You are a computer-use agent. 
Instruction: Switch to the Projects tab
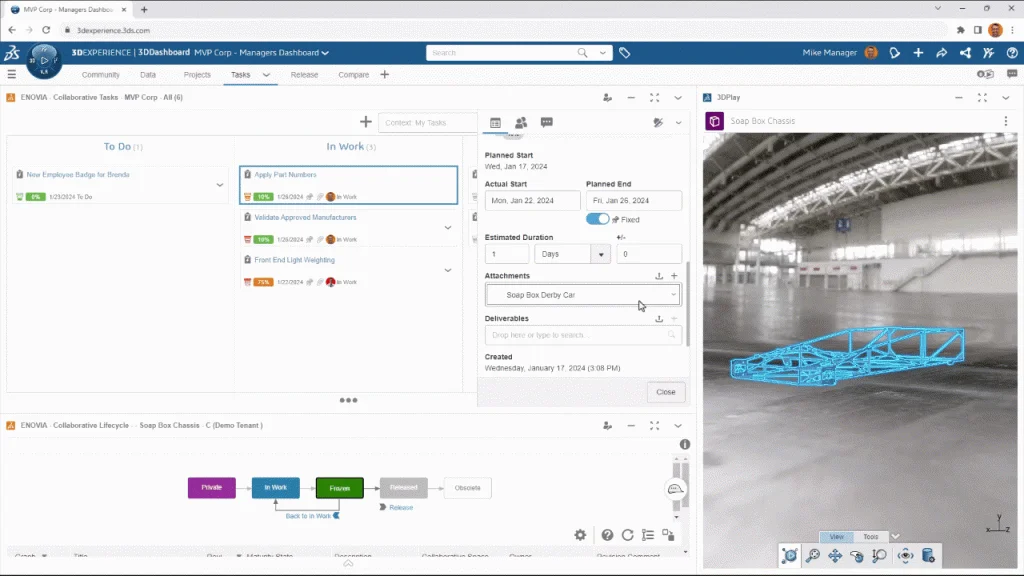(x=197, y=75)
